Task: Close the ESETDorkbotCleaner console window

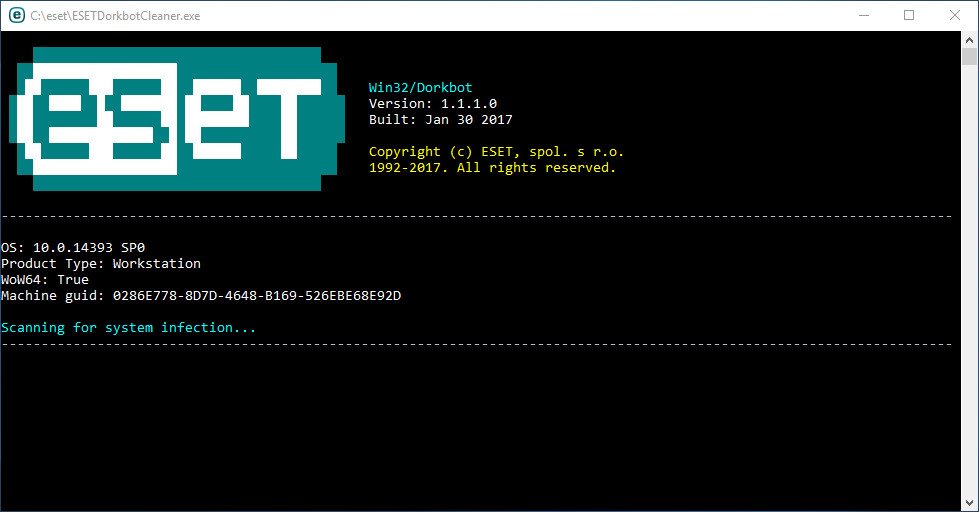Action: [955, 16]
